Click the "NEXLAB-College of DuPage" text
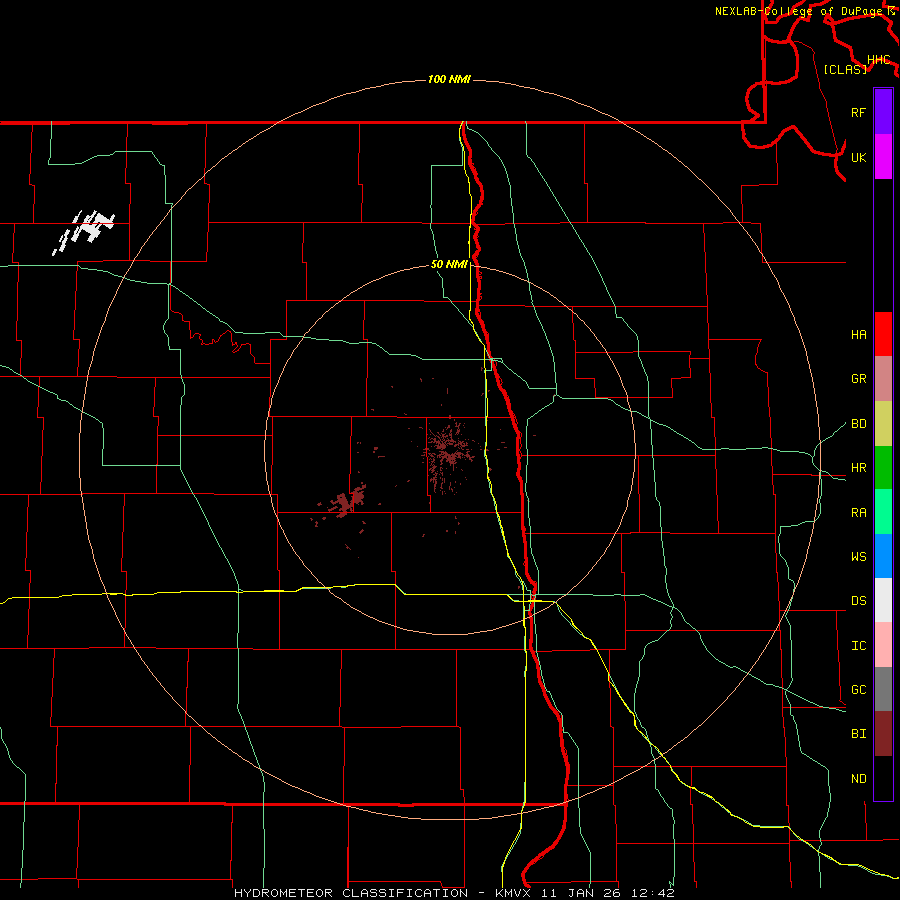The width and height of the screenshot is (900, 900). pos(800,11)
